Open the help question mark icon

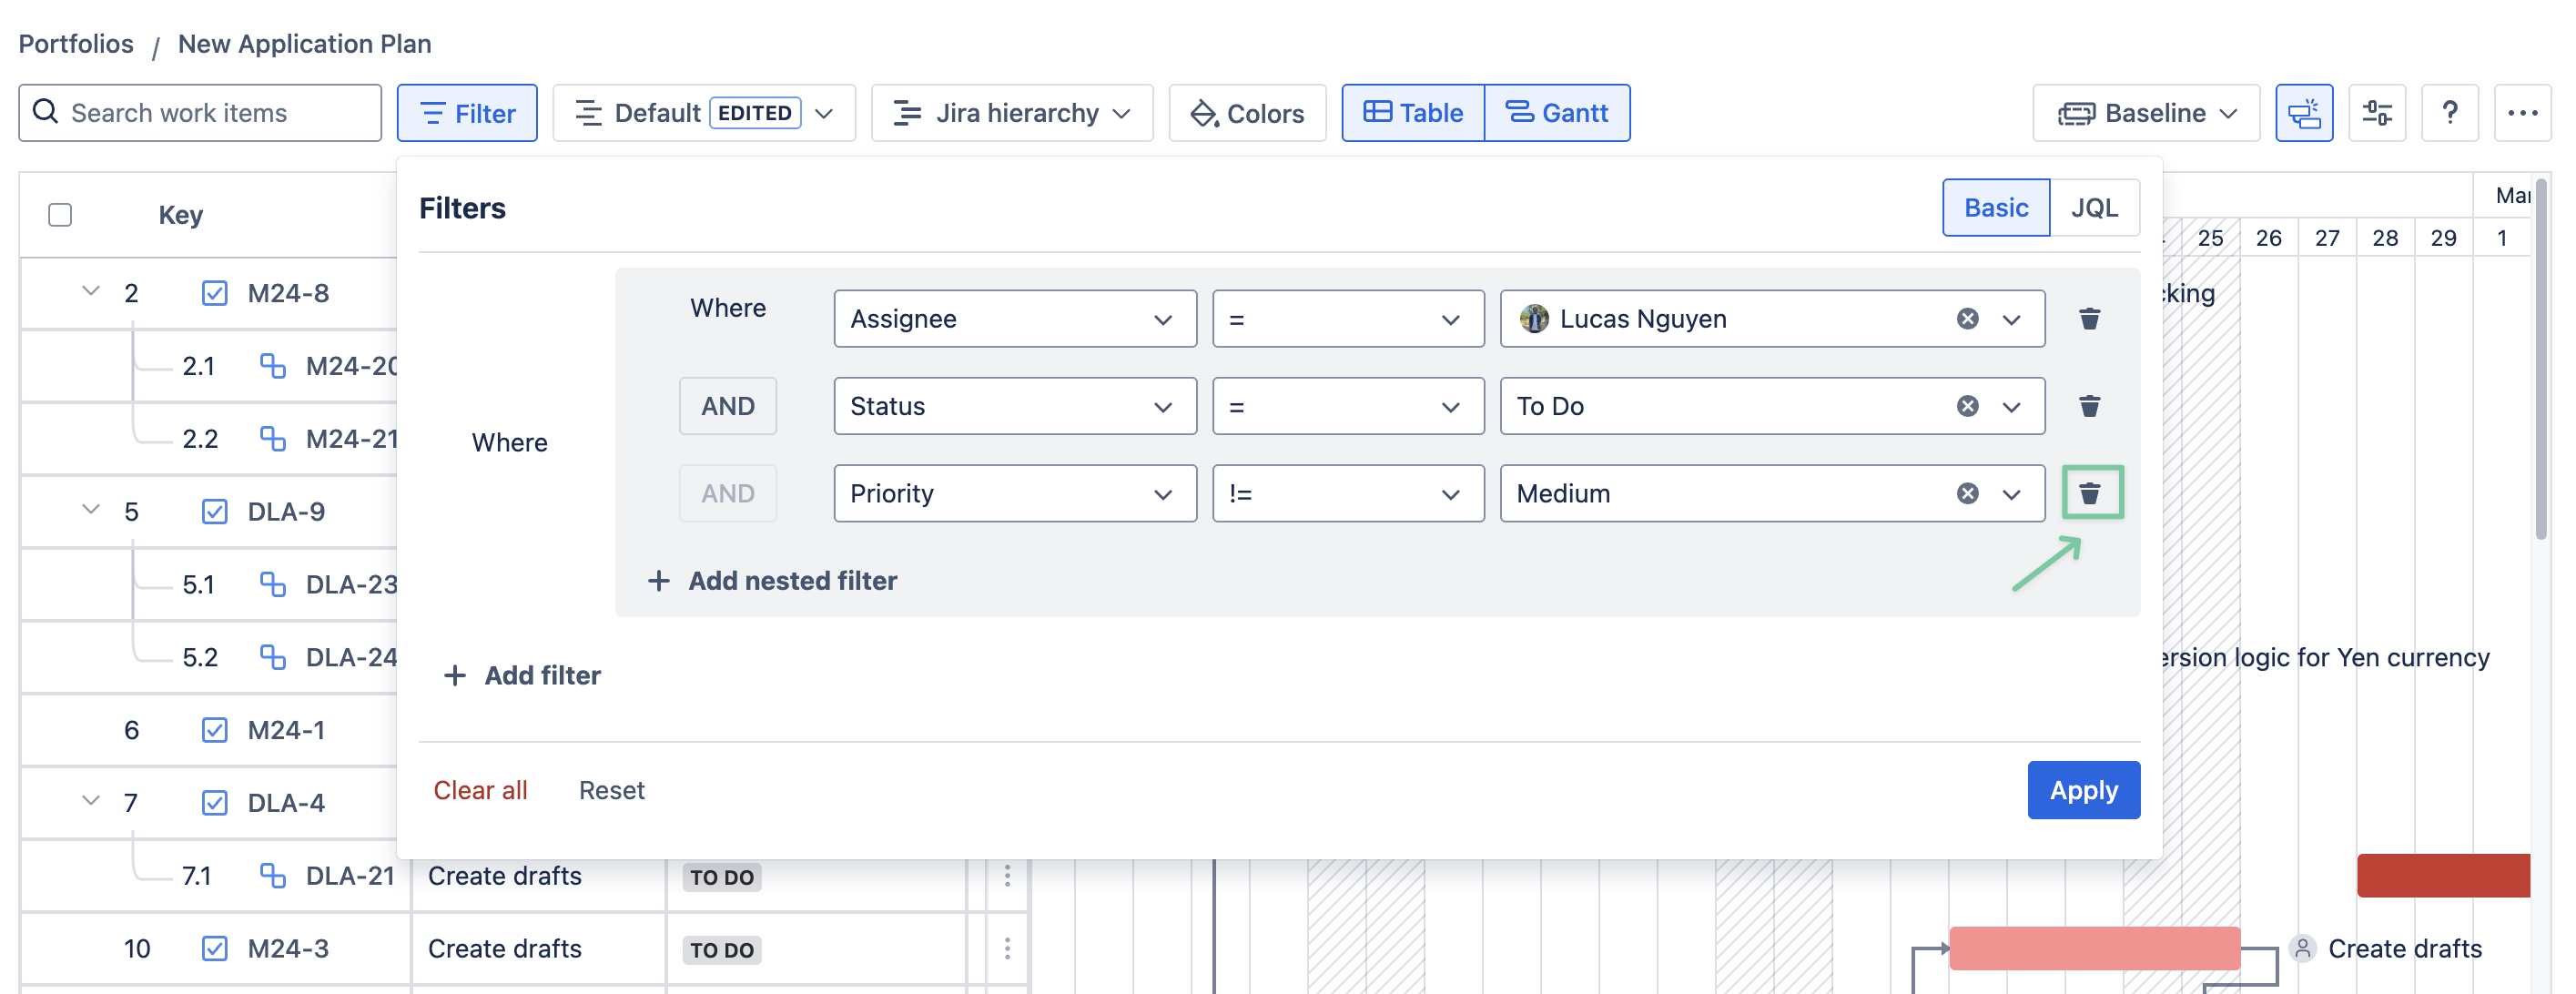click(2449, 113)
